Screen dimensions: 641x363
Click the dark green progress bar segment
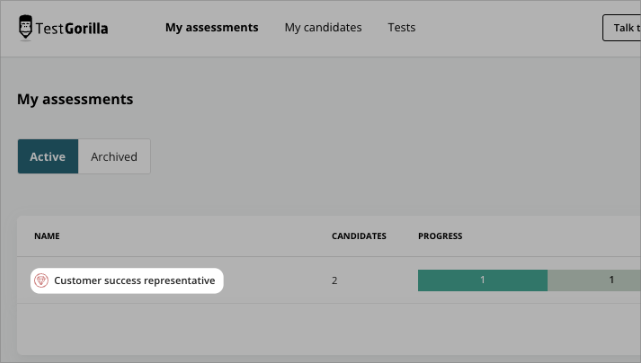[482, 280]
